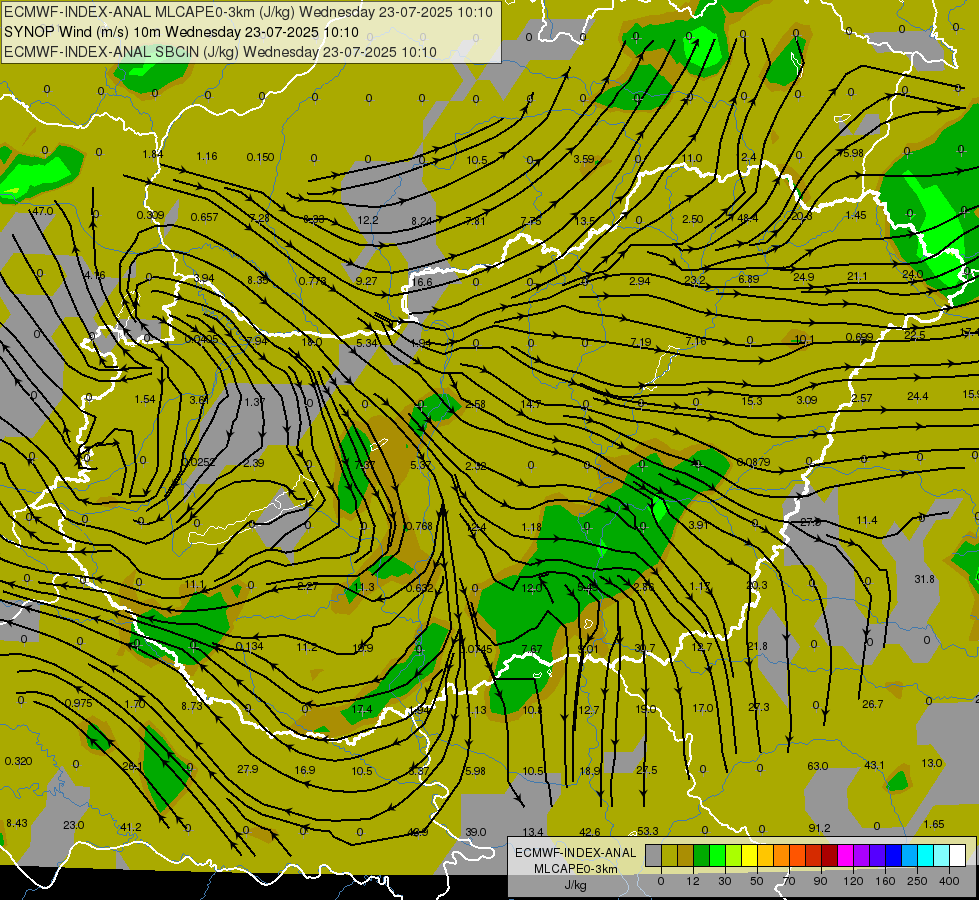Click the map value '0.699'

pyautogui.click(x=859, y=337)
